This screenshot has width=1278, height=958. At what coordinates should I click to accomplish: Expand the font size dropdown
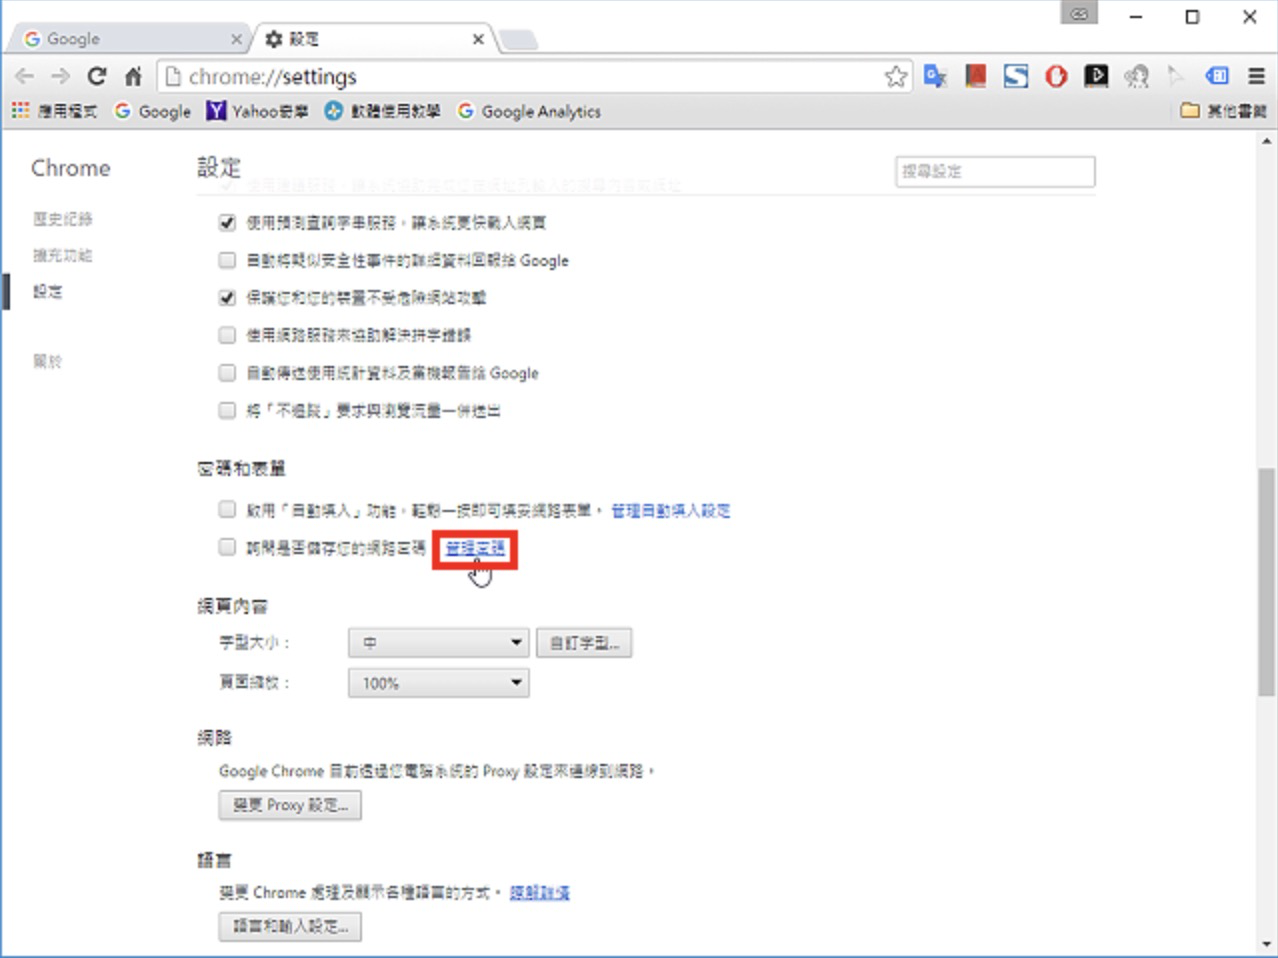pyautogui.click(x=438, y=643)
